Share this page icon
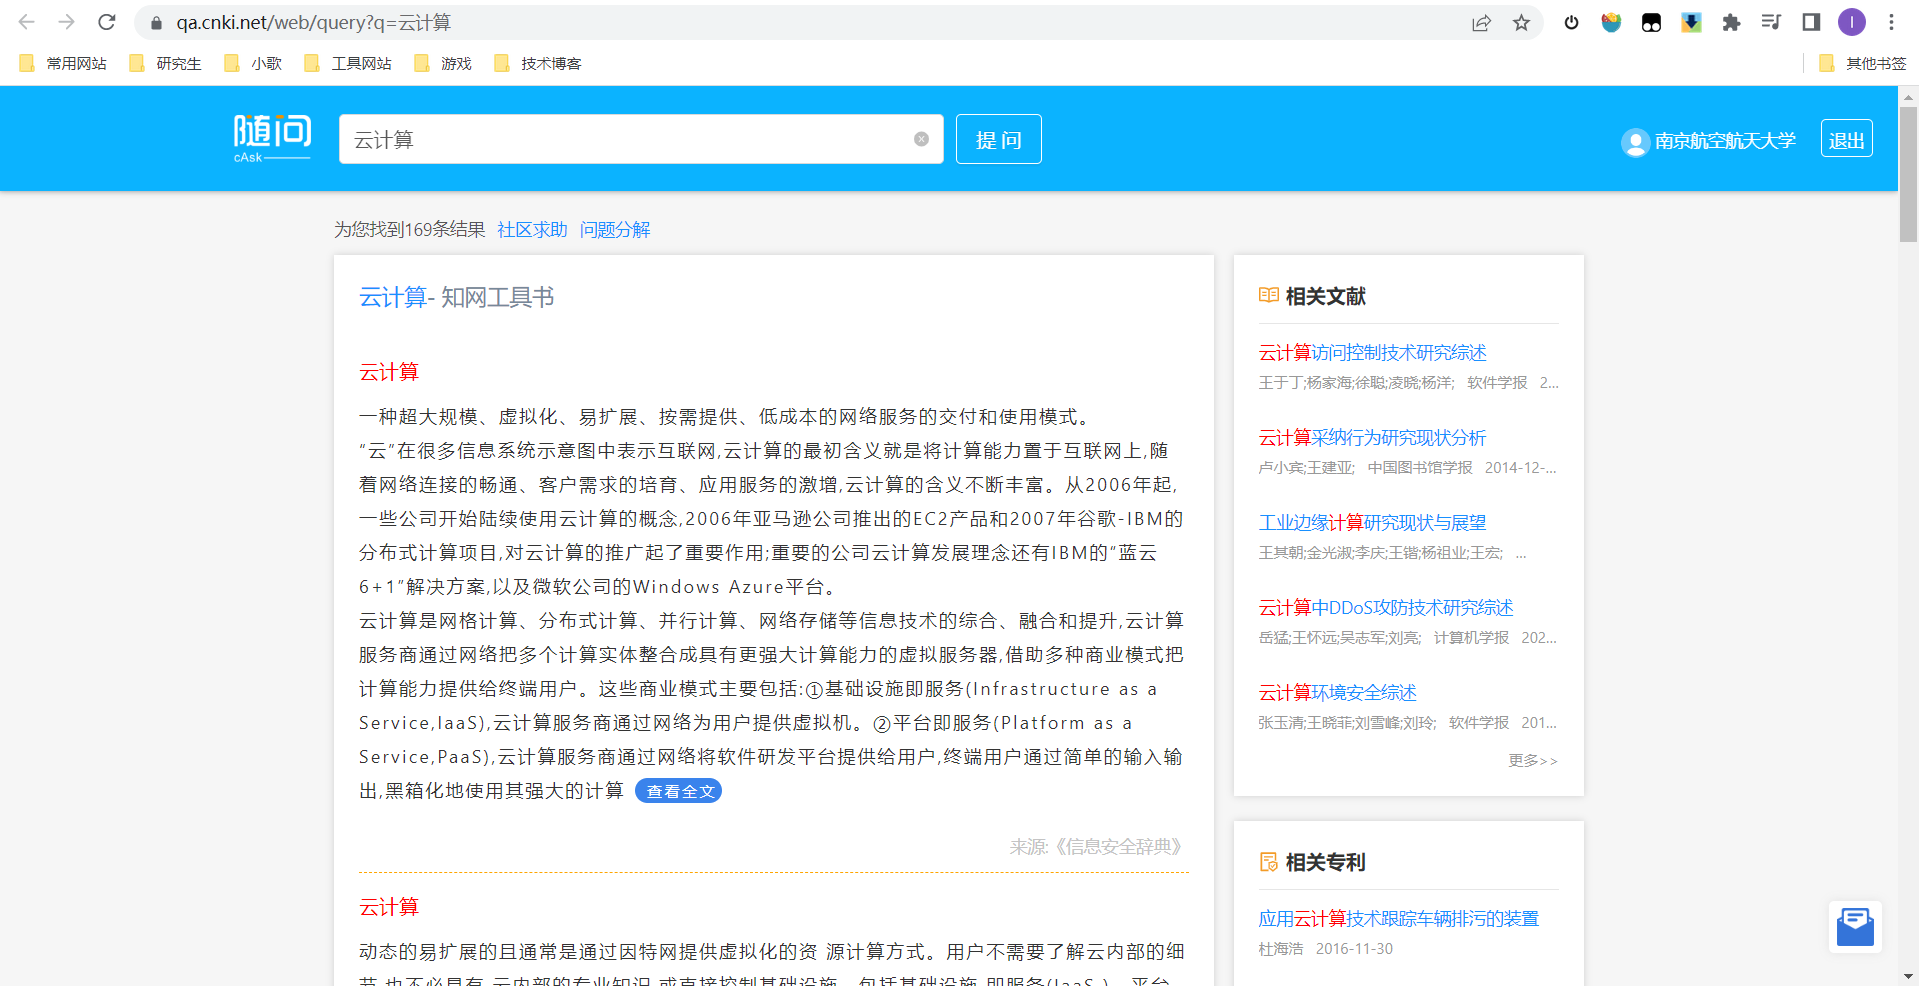Viewport: 1919px width, 986px height. (x=1482, y=23)
